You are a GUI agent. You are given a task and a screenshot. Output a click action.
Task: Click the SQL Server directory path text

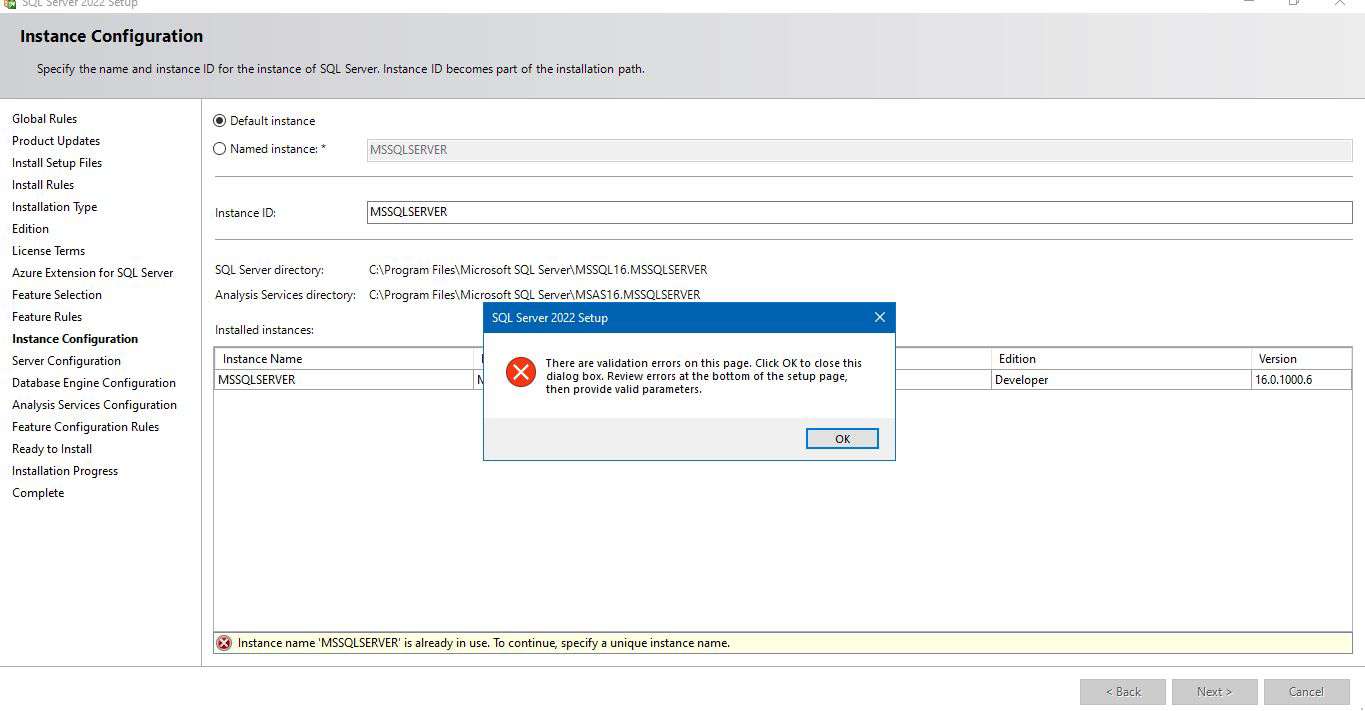coord(538,270)
